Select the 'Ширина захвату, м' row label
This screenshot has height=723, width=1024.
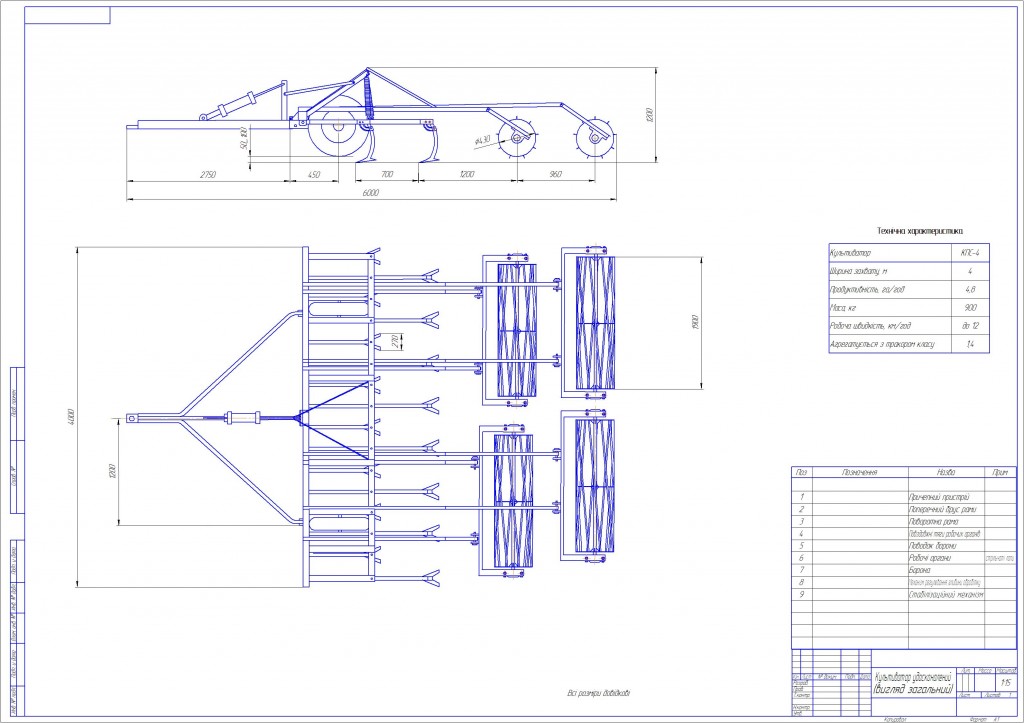859,271
